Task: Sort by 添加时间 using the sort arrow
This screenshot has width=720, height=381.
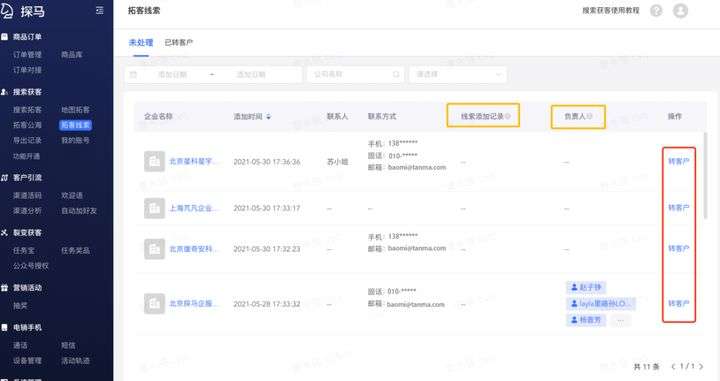Action: point(269,117)
